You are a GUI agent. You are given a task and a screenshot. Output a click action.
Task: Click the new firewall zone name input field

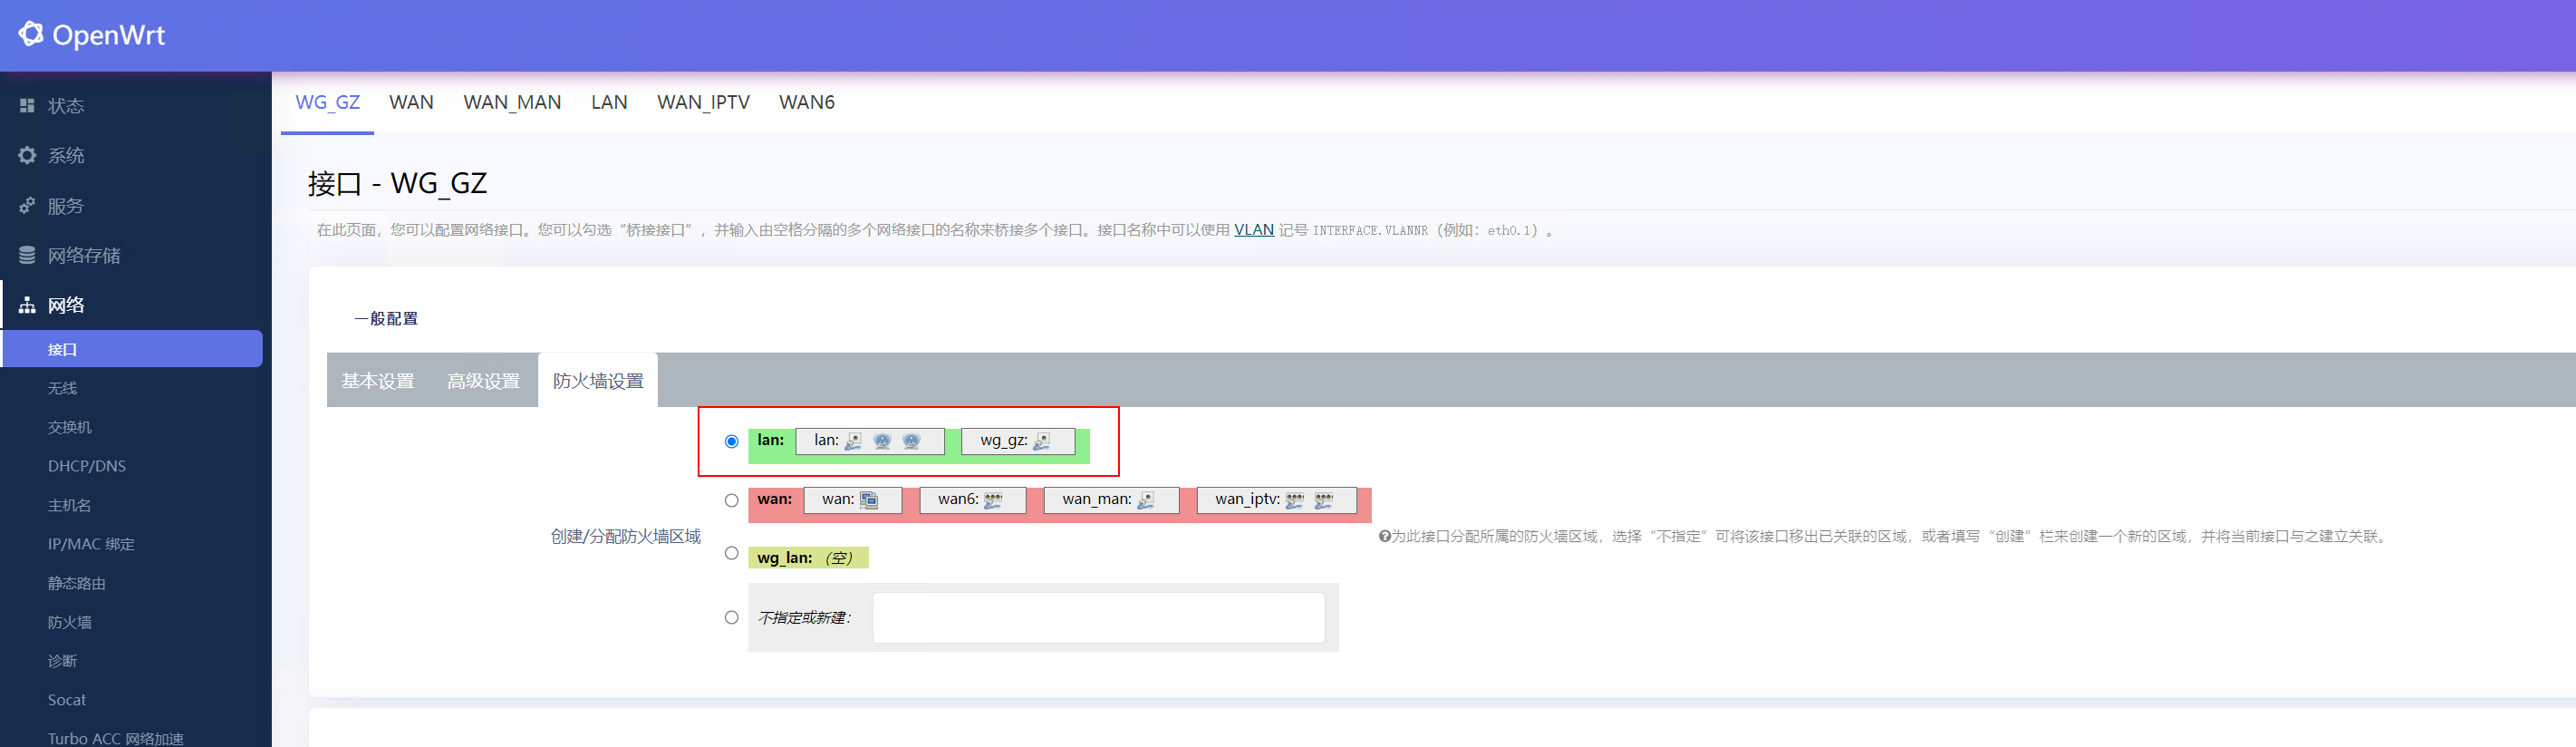(x=1098, y=618)
